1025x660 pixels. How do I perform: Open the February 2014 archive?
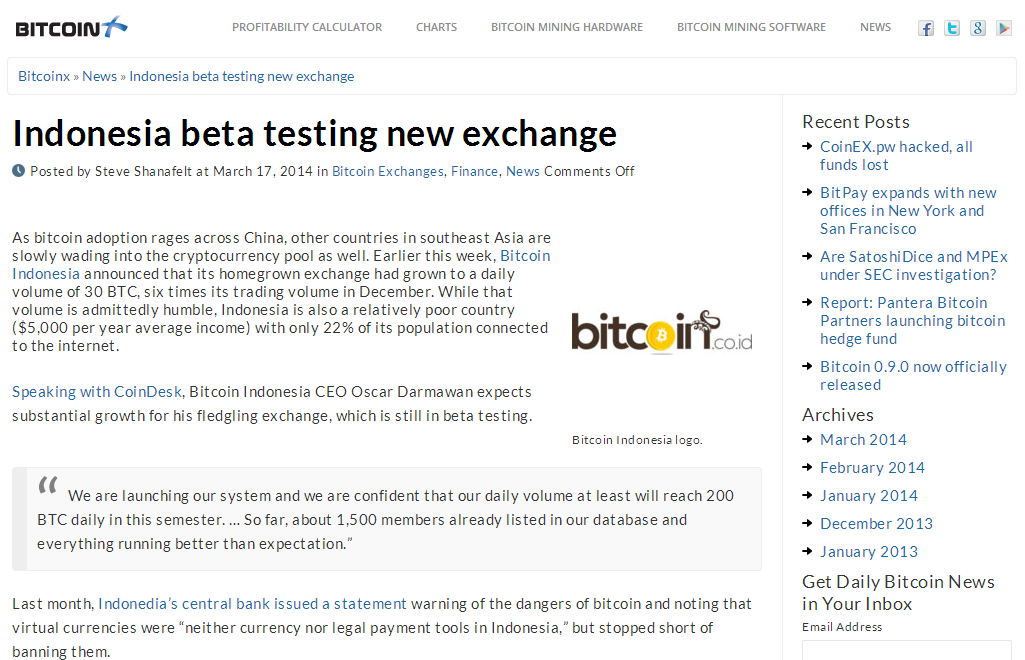click(x=872, y=468)
